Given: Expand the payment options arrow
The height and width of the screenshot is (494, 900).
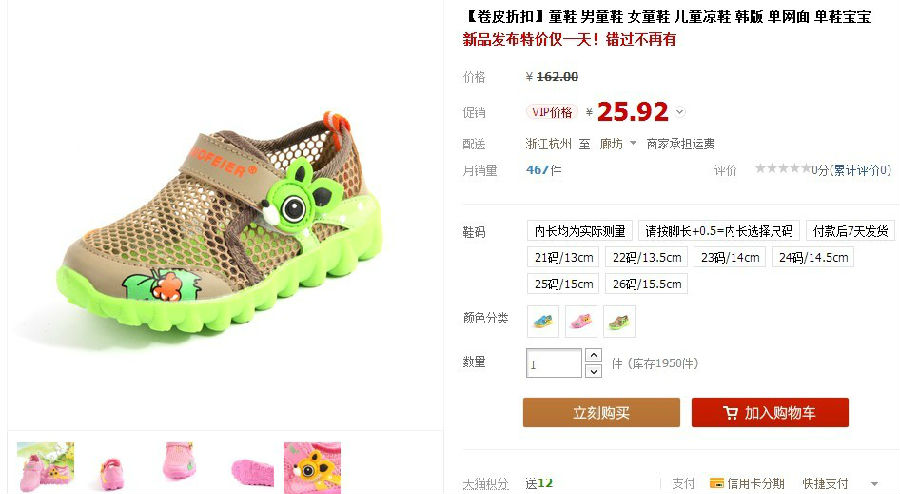Looking at the screenshot, I should [x=874, y=484].
